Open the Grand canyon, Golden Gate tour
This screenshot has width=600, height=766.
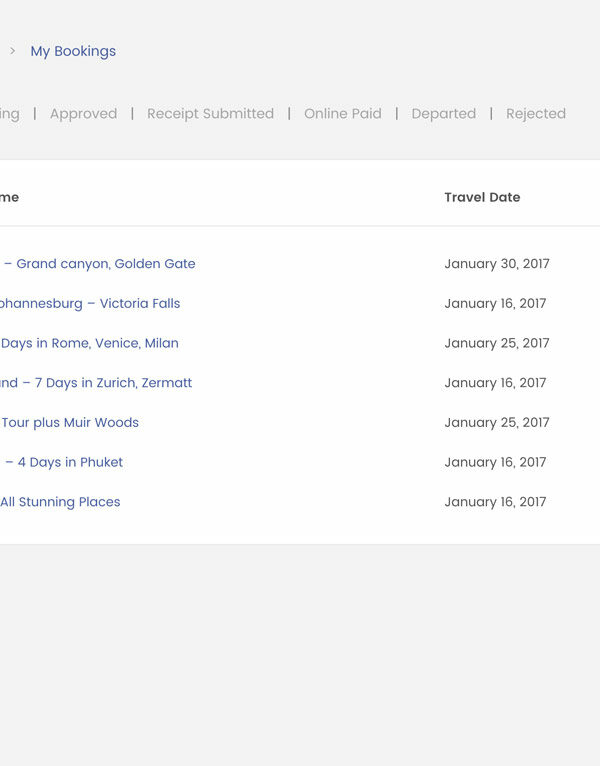(100, 264)
